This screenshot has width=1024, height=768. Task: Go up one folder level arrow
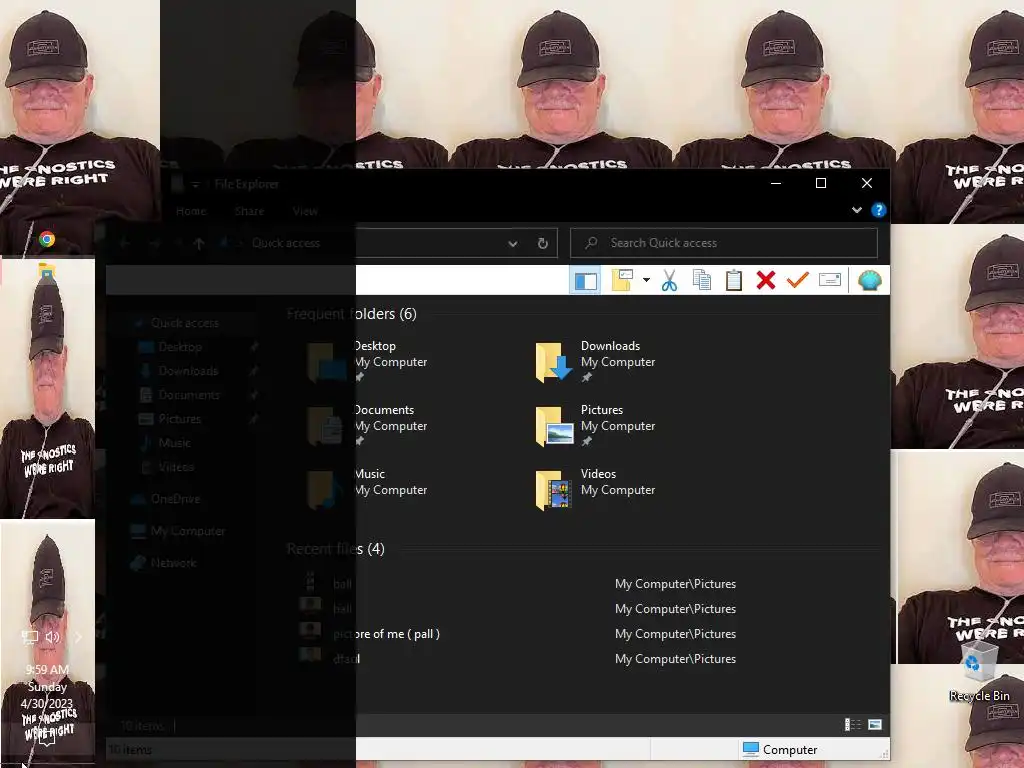199,244
